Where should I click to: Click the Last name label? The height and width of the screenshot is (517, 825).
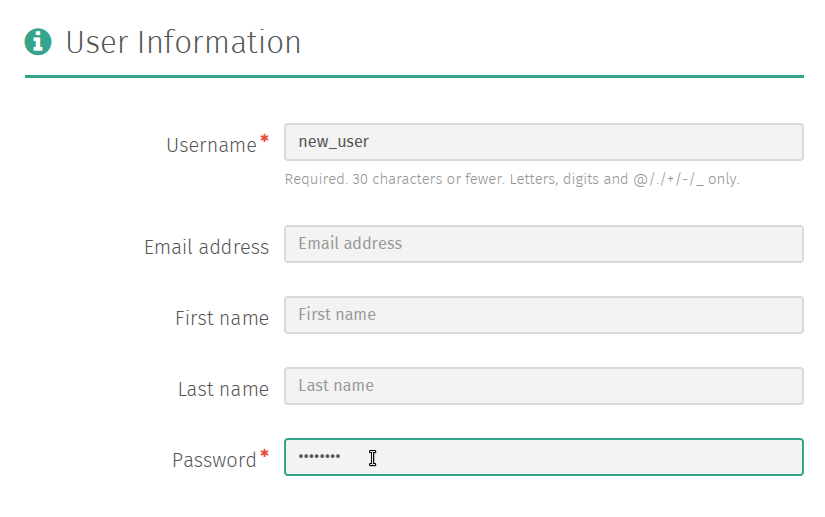tap(223, 389)
